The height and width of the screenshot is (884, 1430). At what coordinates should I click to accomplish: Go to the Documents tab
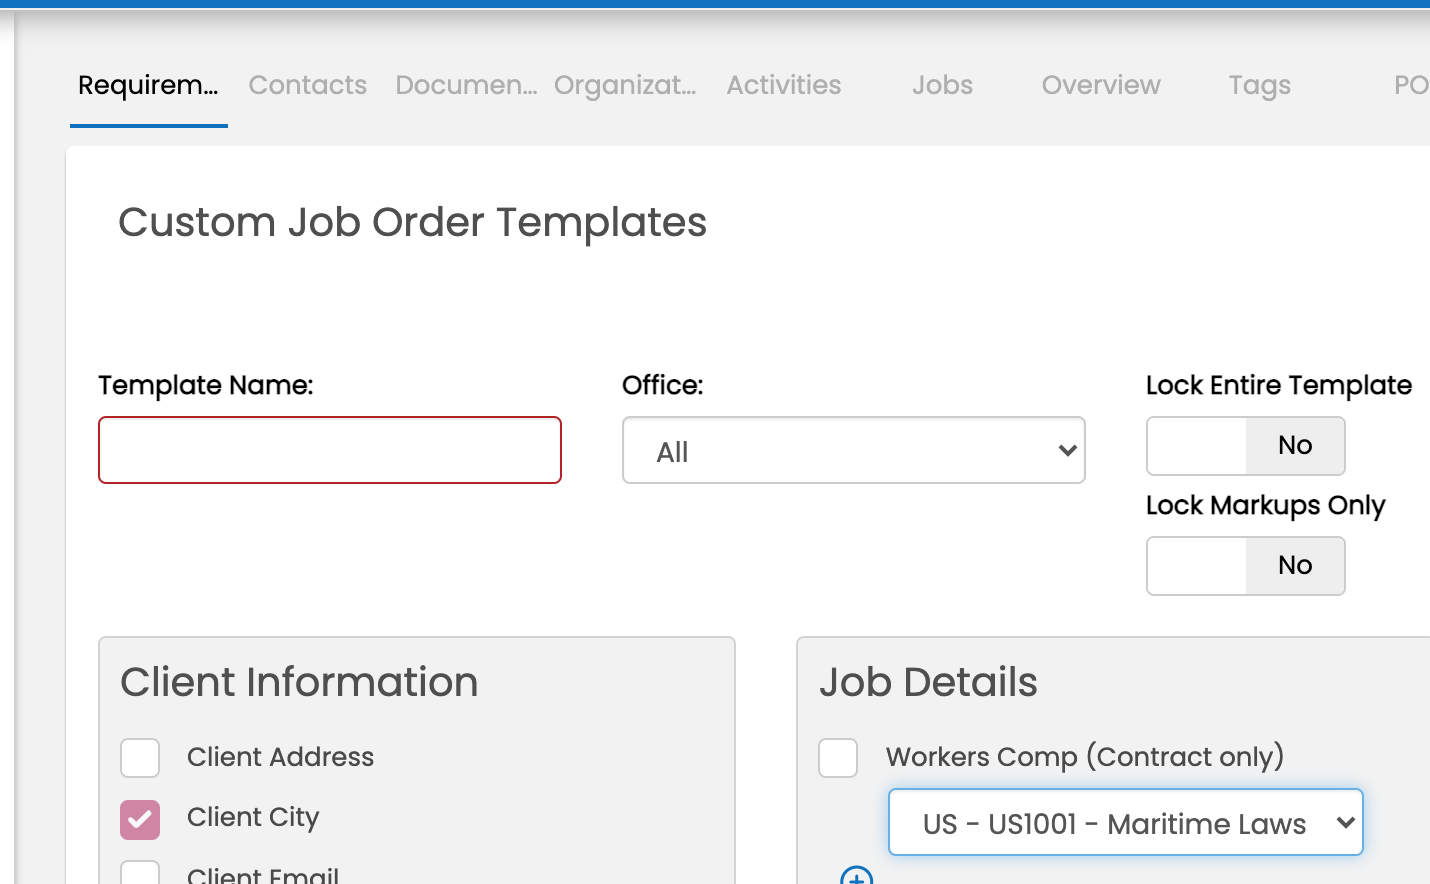pyautogui.click(x=466, y=85)
